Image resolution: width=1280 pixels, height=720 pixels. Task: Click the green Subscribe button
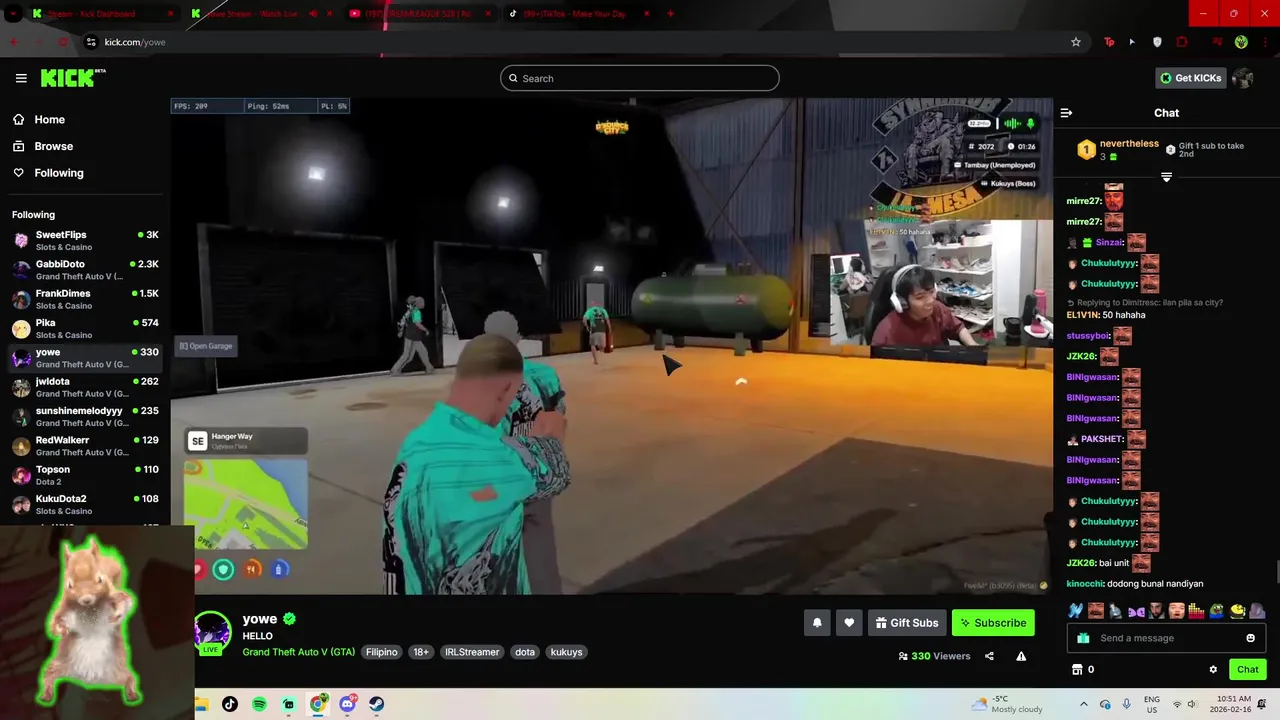click(x=993, y=623)
